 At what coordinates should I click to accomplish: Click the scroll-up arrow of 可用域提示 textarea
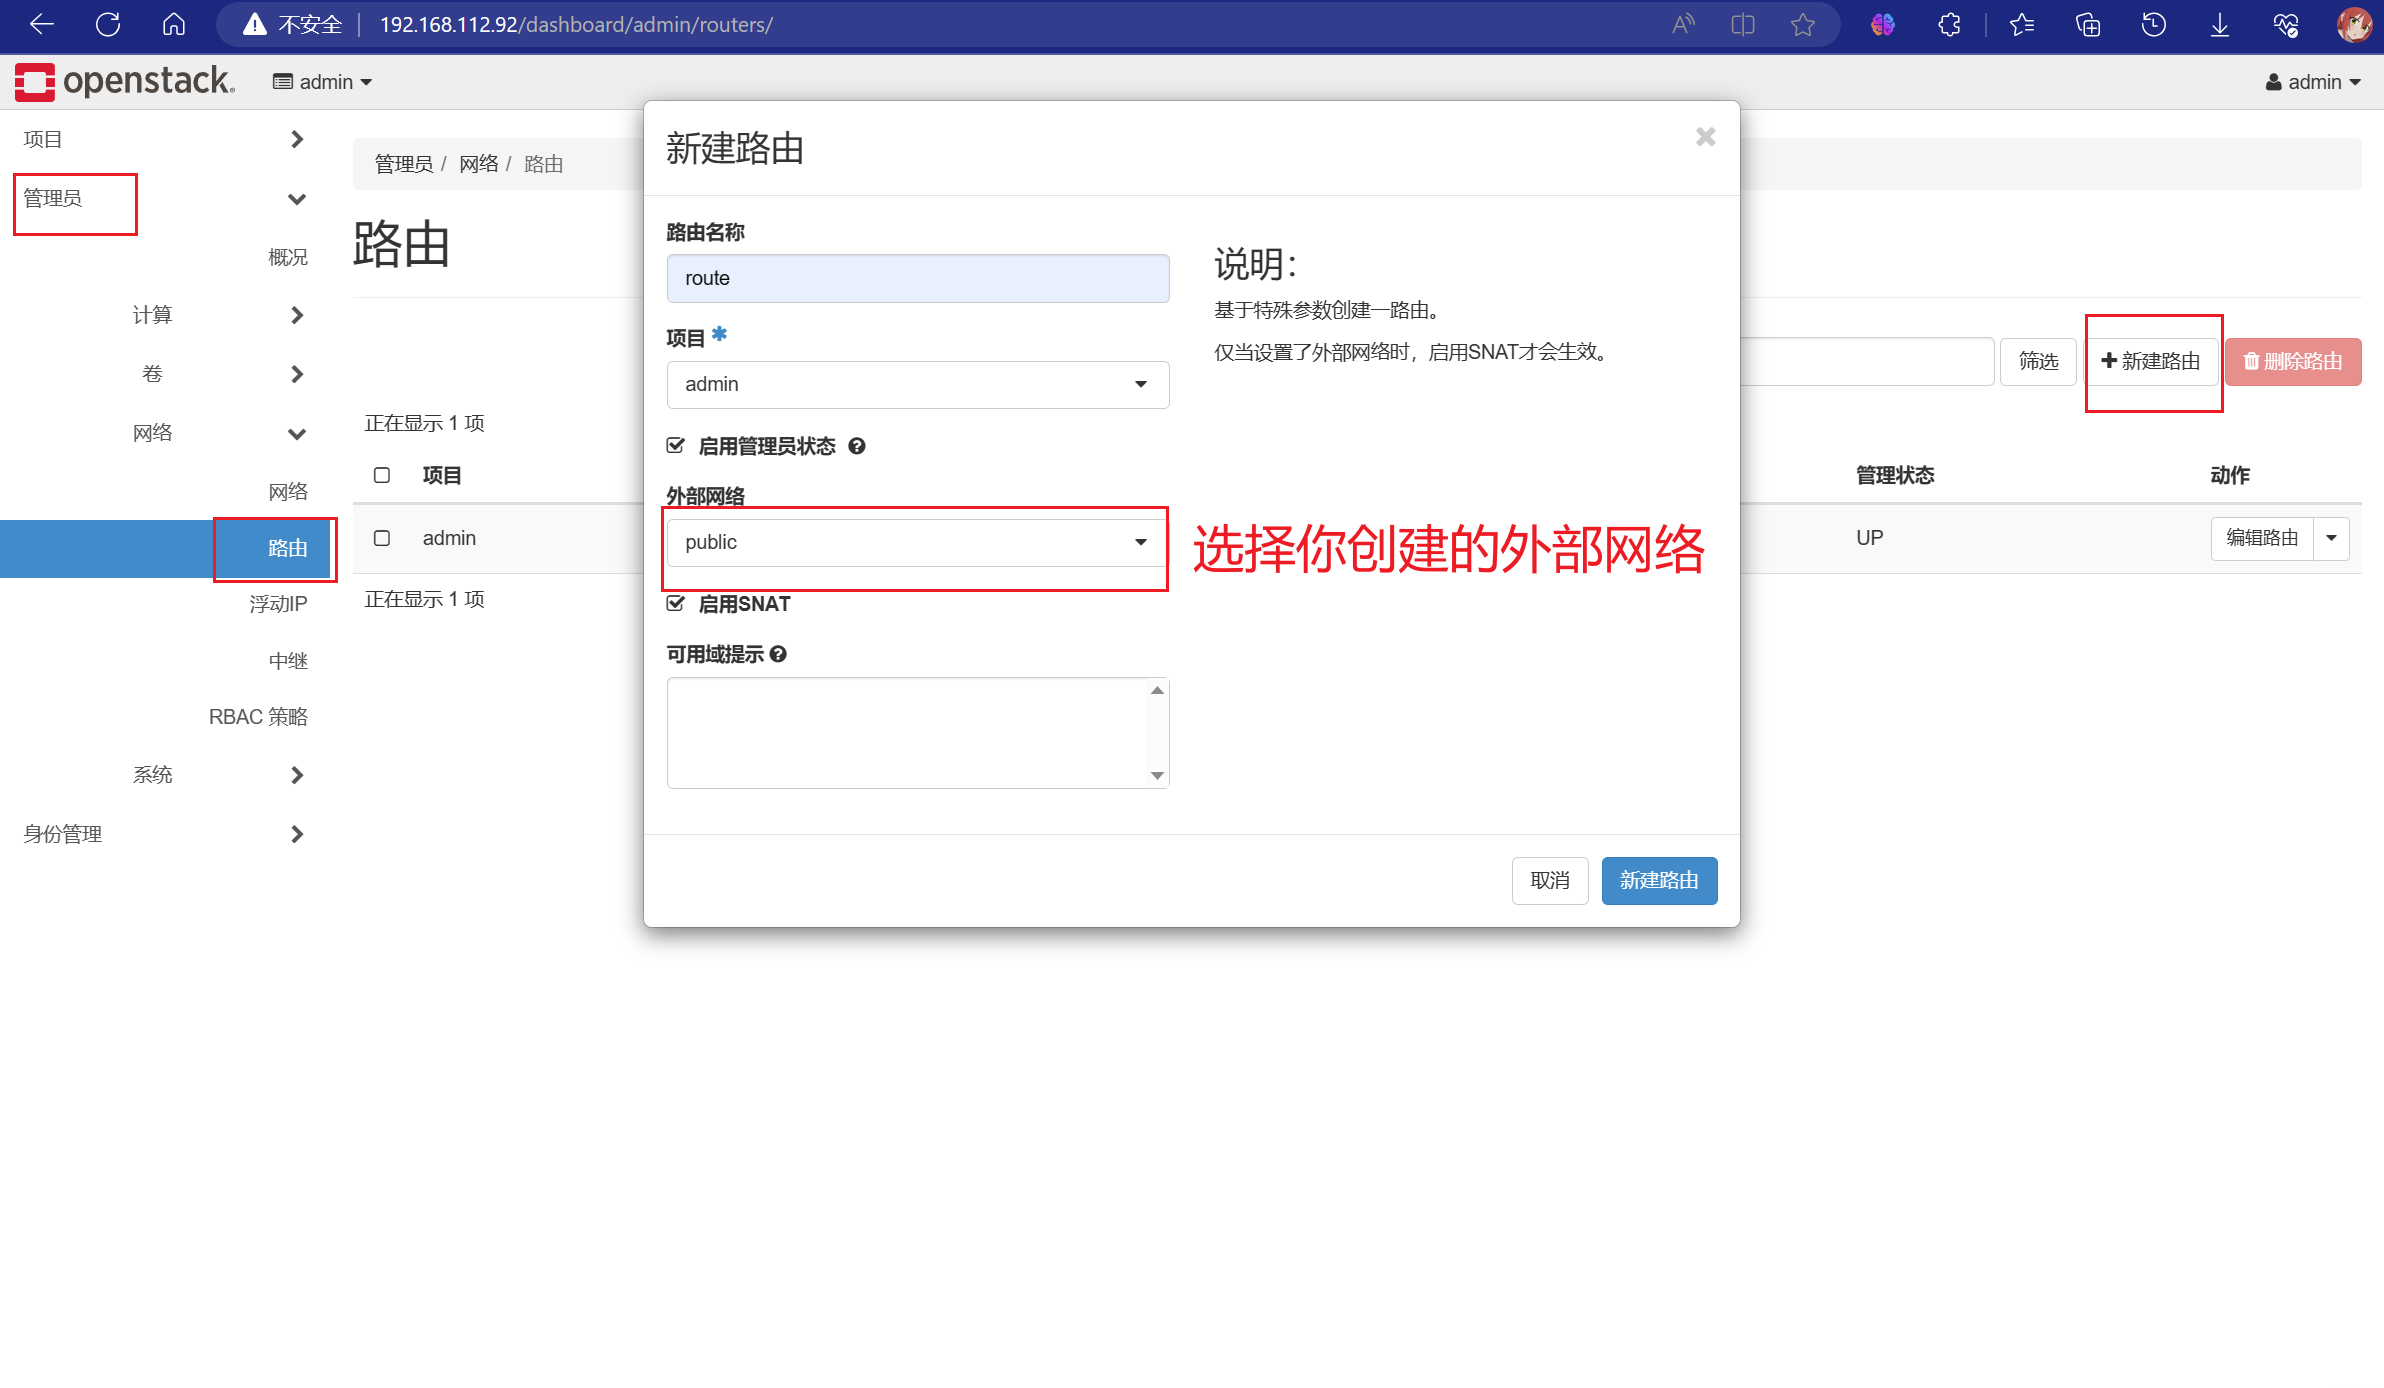tap(1158, 688)
